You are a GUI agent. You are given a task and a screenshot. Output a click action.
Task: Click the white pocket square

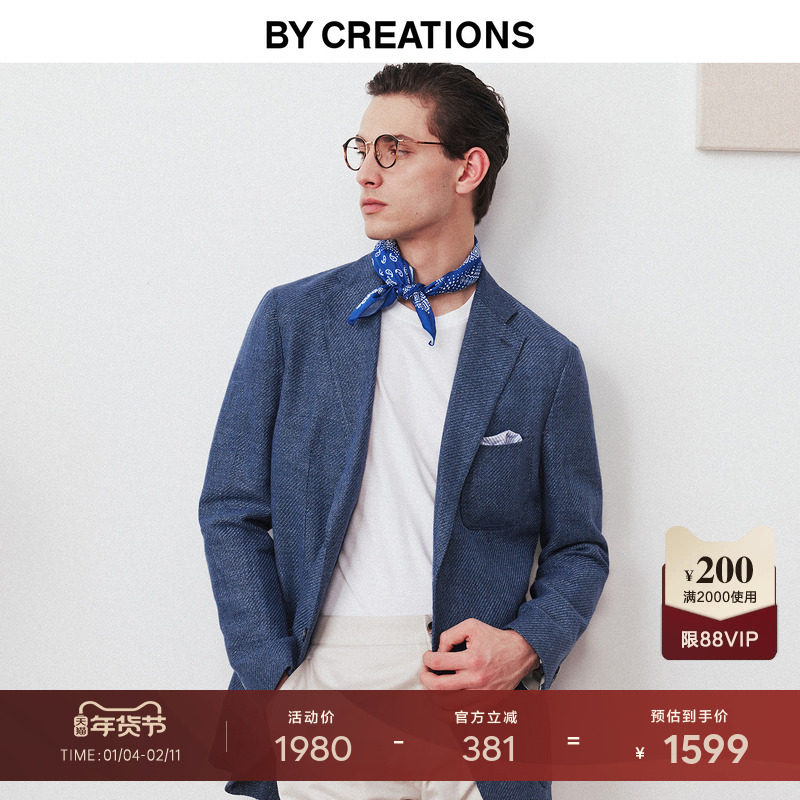(502, 437)
